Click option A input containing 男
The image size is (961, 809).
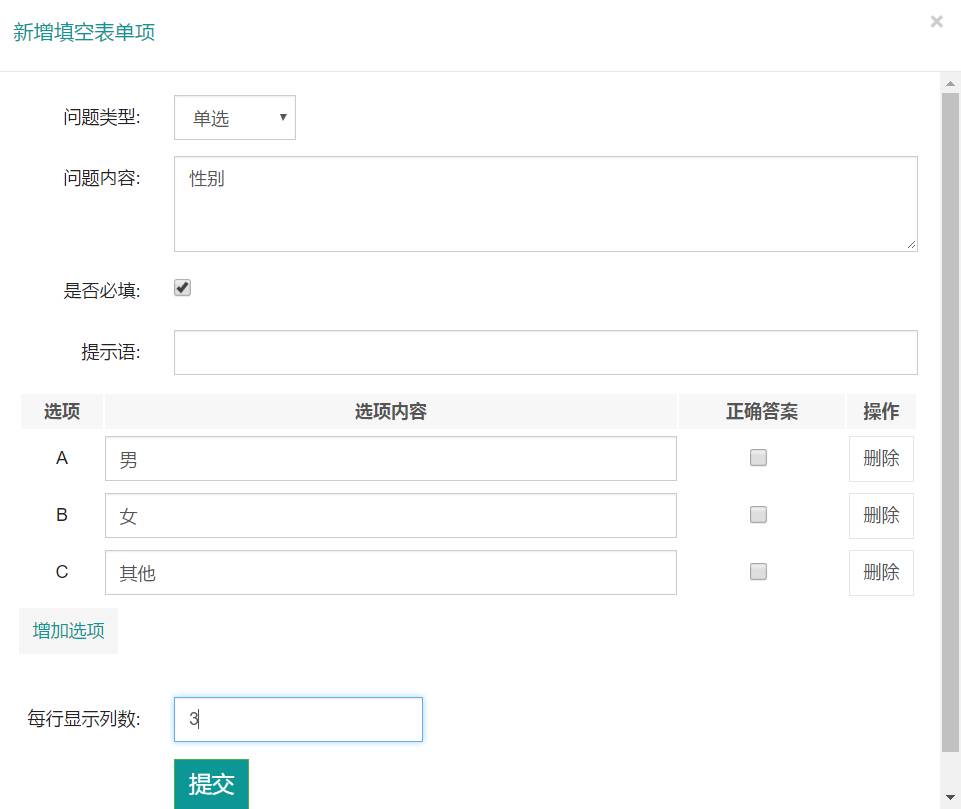390,459
